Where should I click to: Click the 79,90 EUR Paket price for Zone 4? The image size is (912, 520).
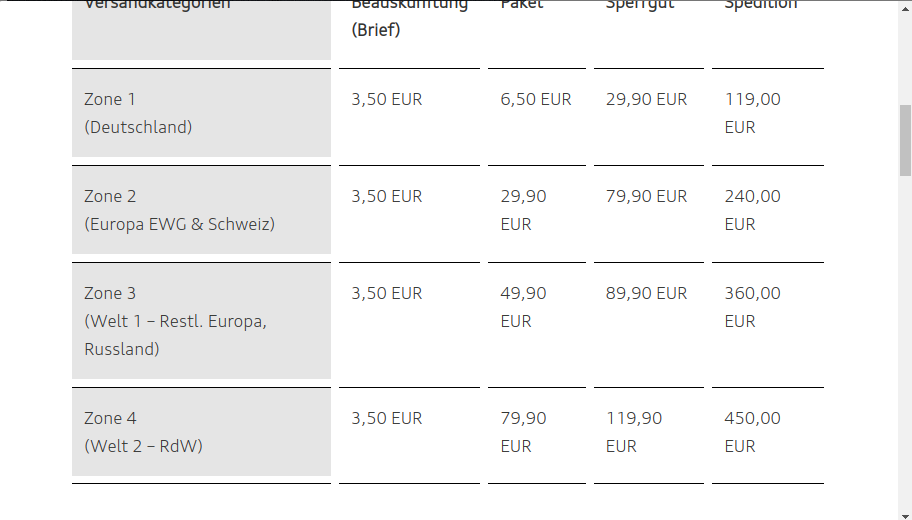coord(523,432)
